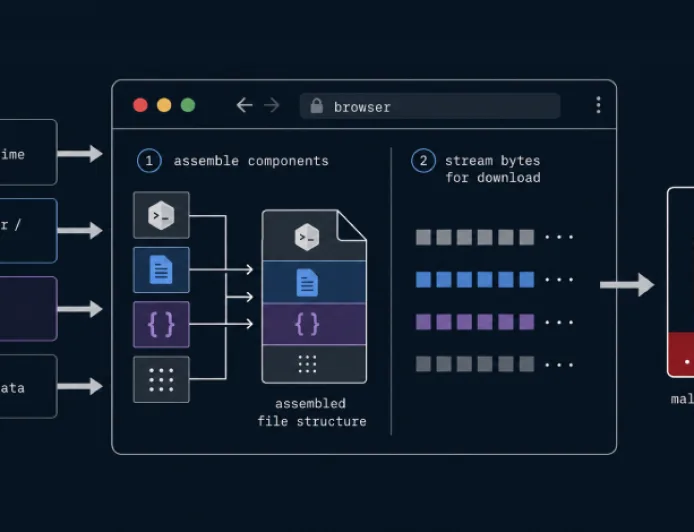This screenshot has height=532, width=694.
Task: Click terminal icon inside assembled file
Action: pos(307,237)
